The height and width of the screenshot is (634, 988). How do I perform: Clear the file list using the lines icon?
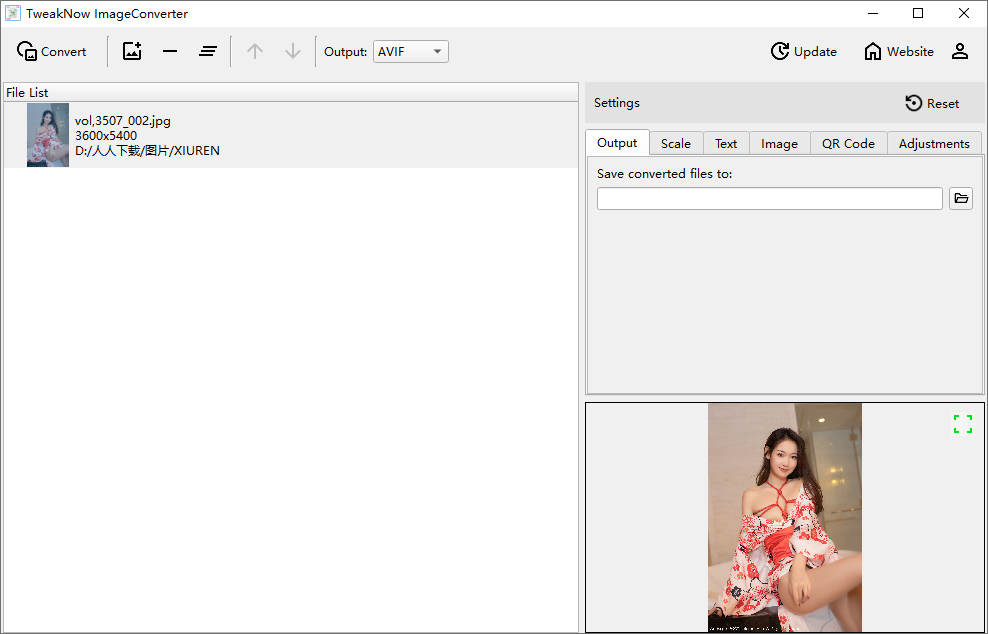pyautogui.click(x=208, y=52)
